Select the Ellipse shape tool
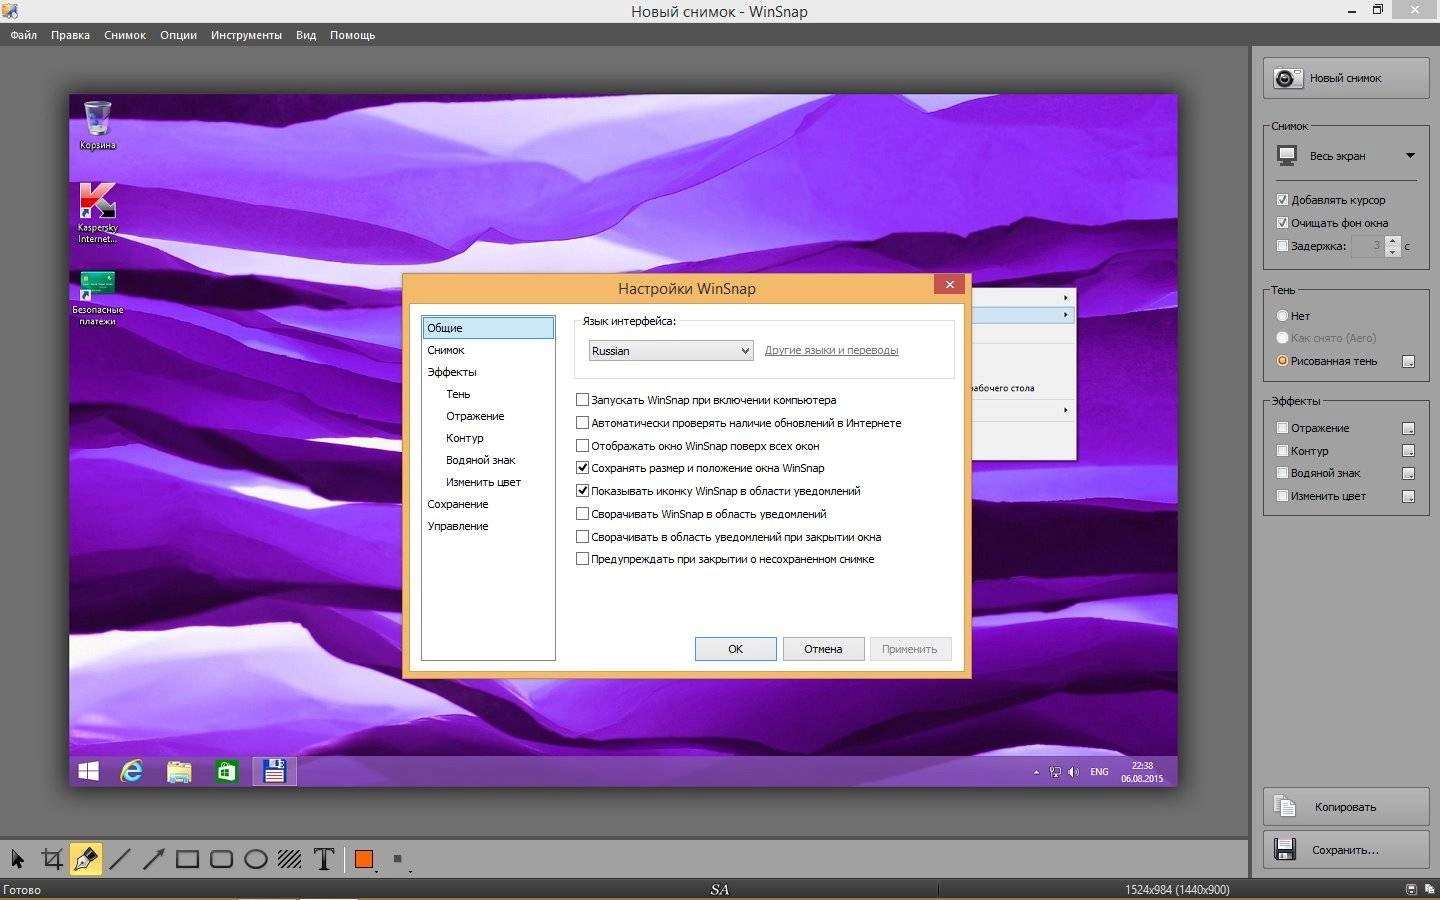 pyautogui.click(x=256, y=859)
